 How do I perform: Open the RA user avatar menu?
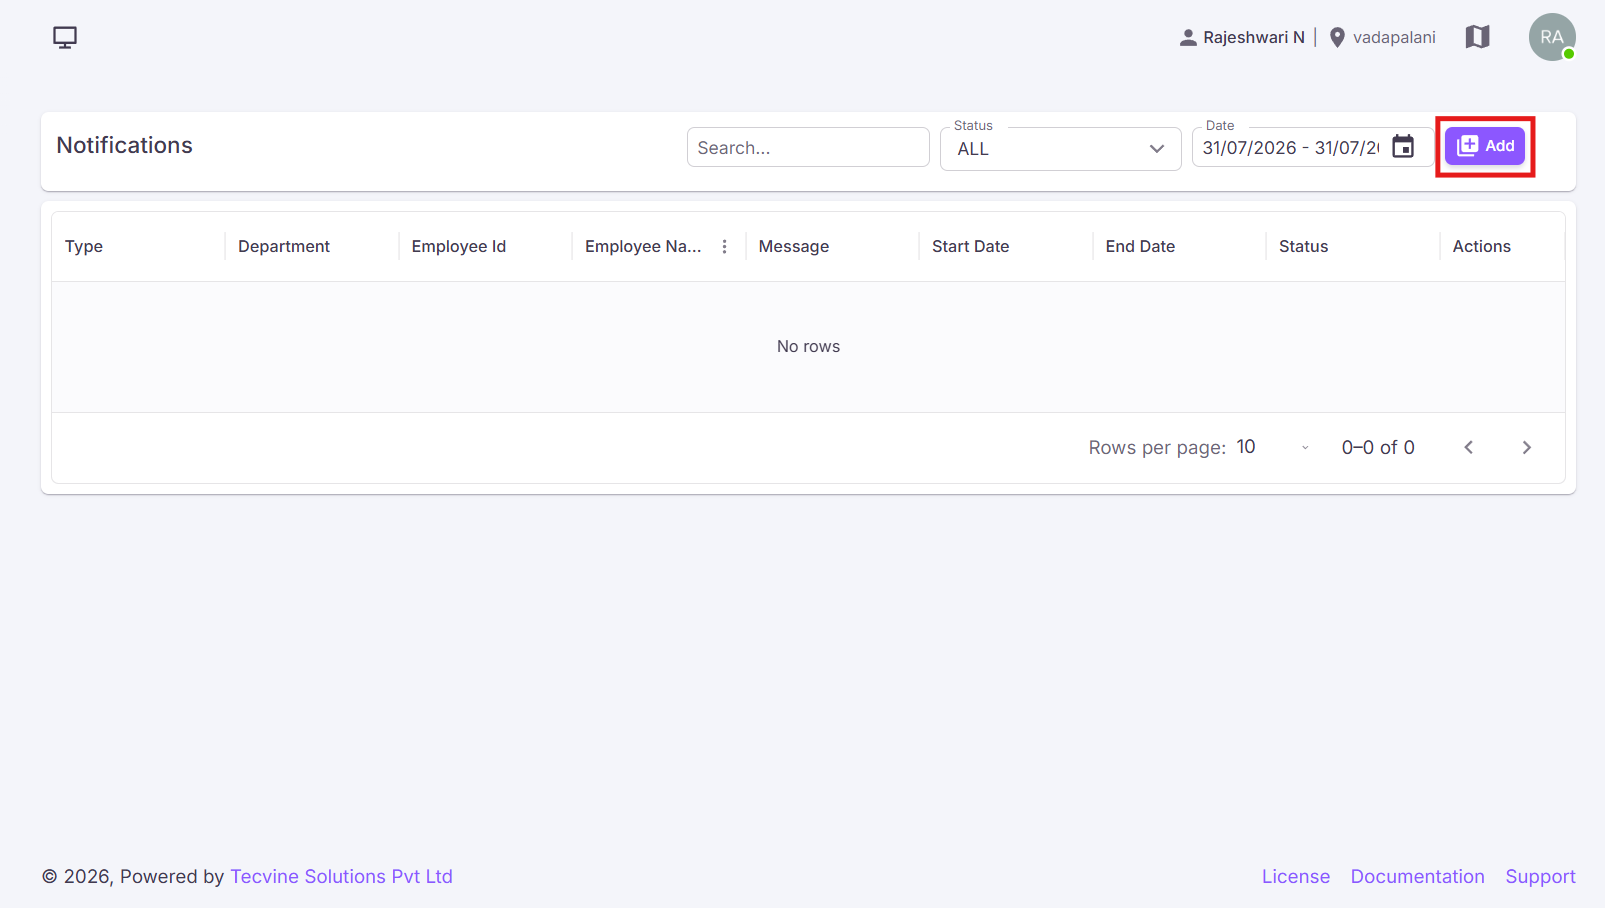[1552, 37]
